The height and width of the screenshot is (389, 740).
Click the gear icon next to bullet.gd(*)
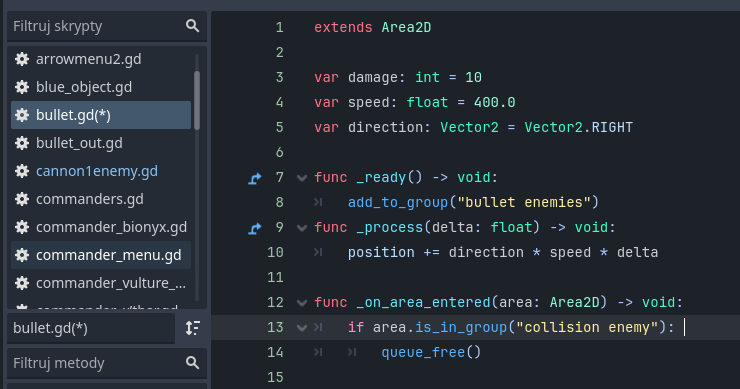click(x=22, y=115)
